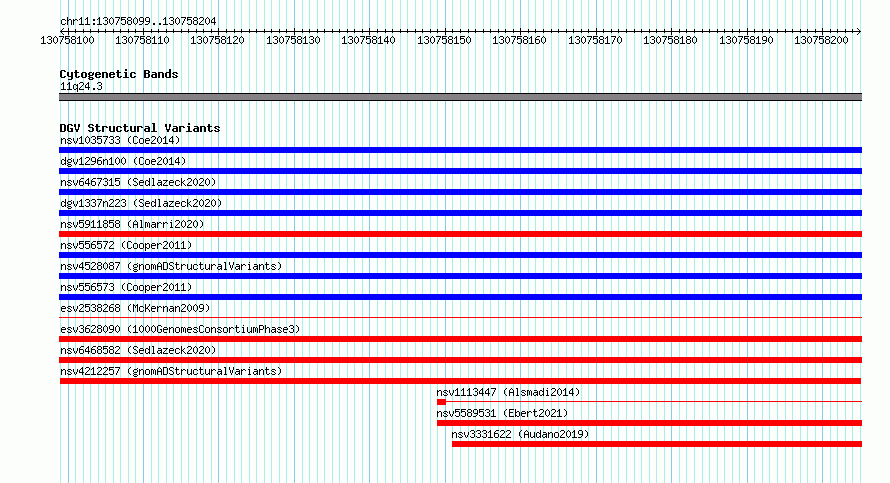Select the dgv1296n100 (Coe2014) label
Viewport: 890px width, 483px height.
coord(123,161)
